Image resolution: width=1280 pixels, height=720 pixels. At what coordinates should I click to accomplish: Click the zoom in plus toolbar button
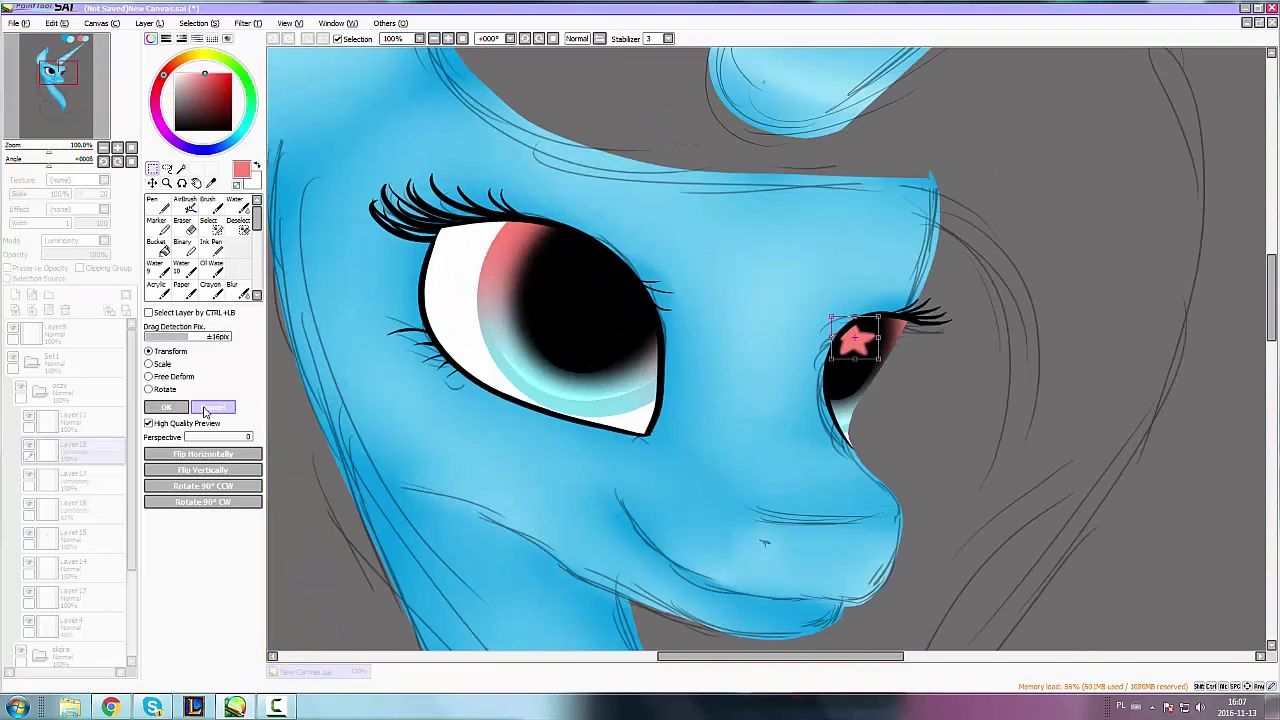(448, 38)
